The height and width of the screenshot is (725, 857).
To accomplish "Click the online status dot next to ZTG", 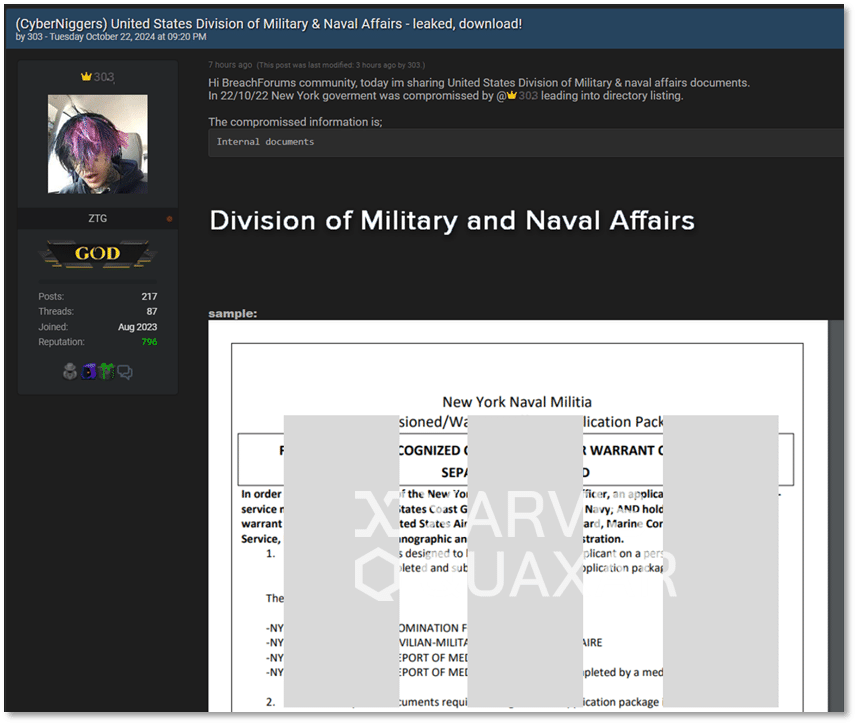I will click(170, 217).
